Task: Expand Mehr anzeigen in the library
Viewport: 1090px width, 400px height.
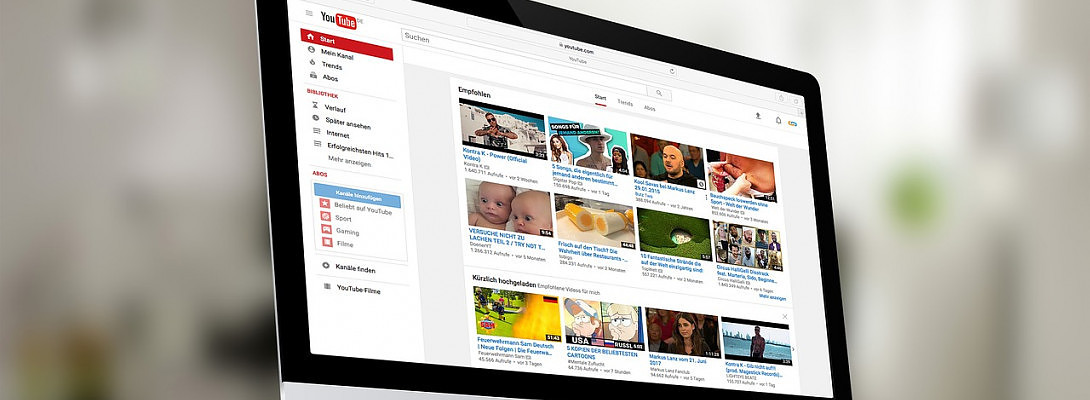Action: pyautogui.click(x=349, y=162)
